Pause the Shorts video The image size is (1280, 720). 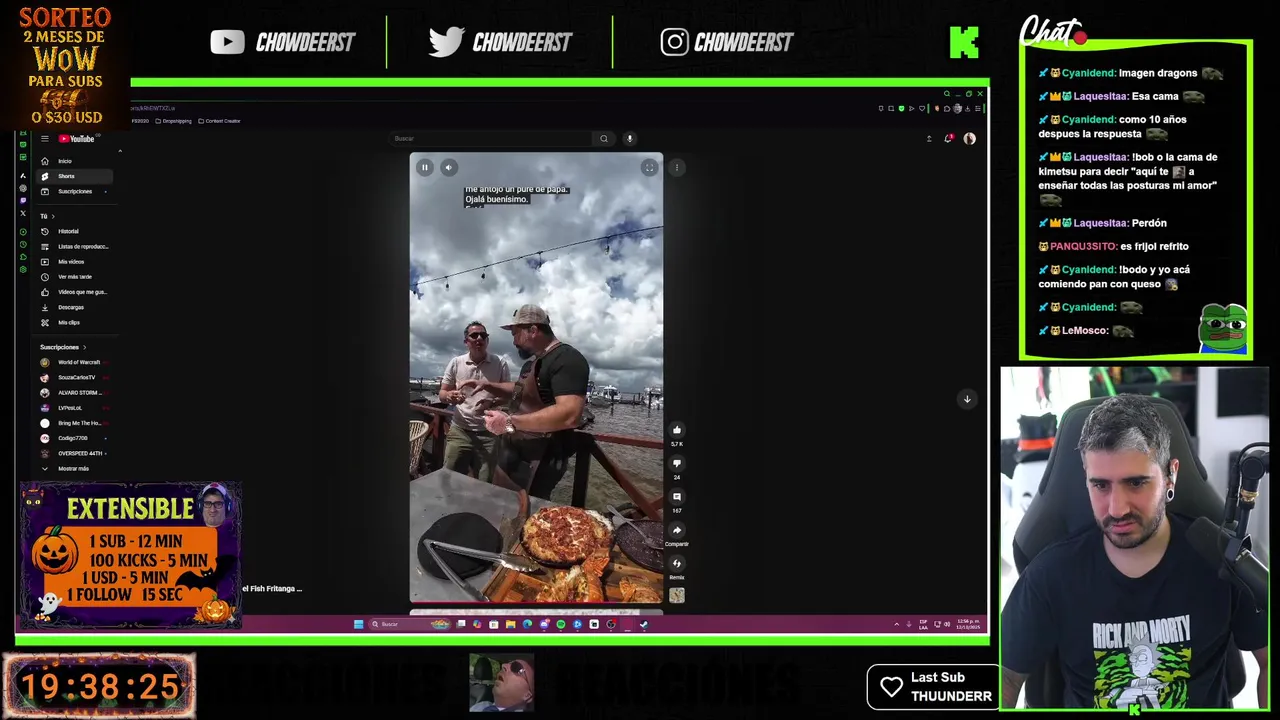pyautogui.click(x=425, y=168)
